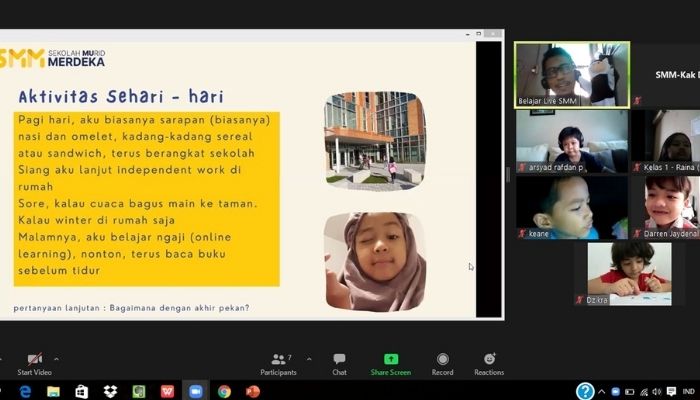700x400 pixels.
Task: Expand video options arrow beside Start Video
Action: click(56, 358)
